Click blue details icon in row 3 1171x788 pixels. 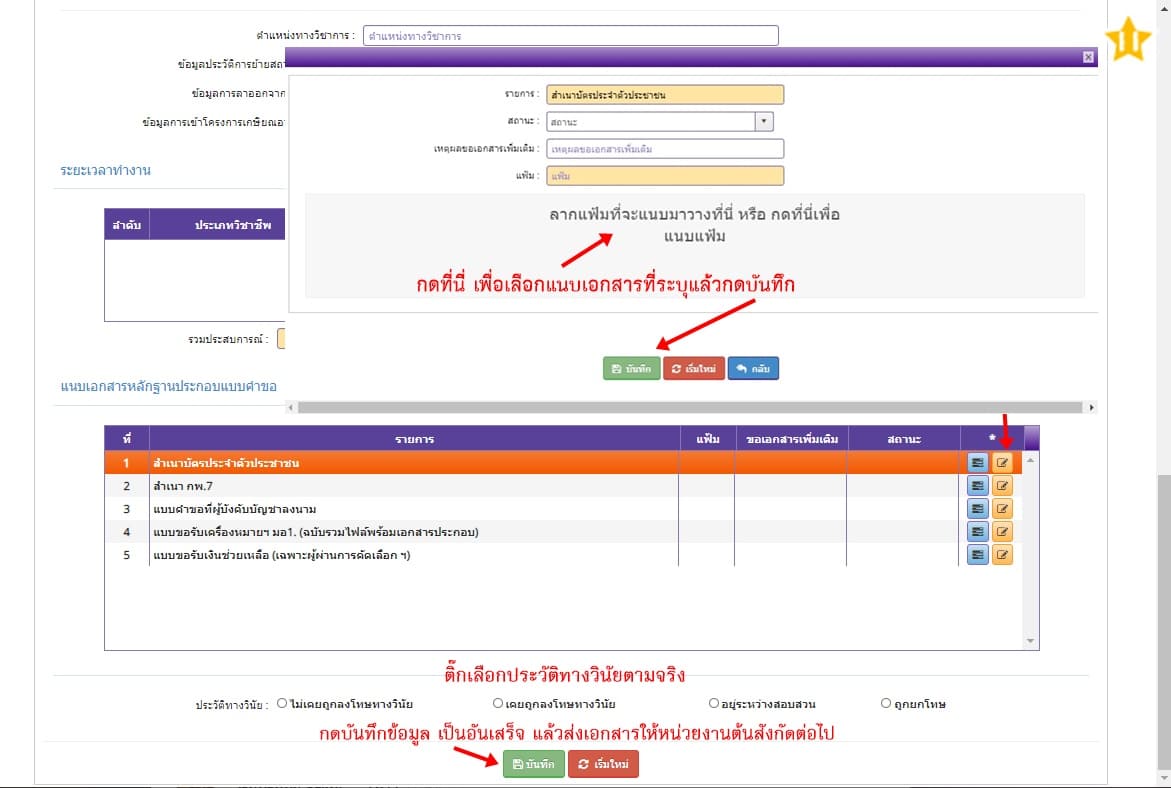pyautogui.click(x=978, y=508)
